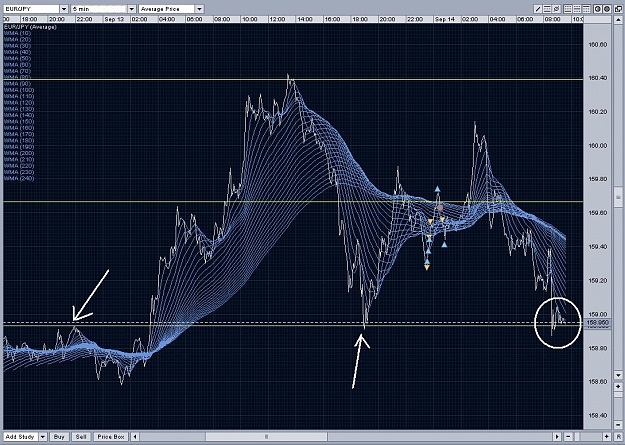Select the WMA (100) legend entry
This screenshot has width=625, height=445.
click(x=19, y=90)
